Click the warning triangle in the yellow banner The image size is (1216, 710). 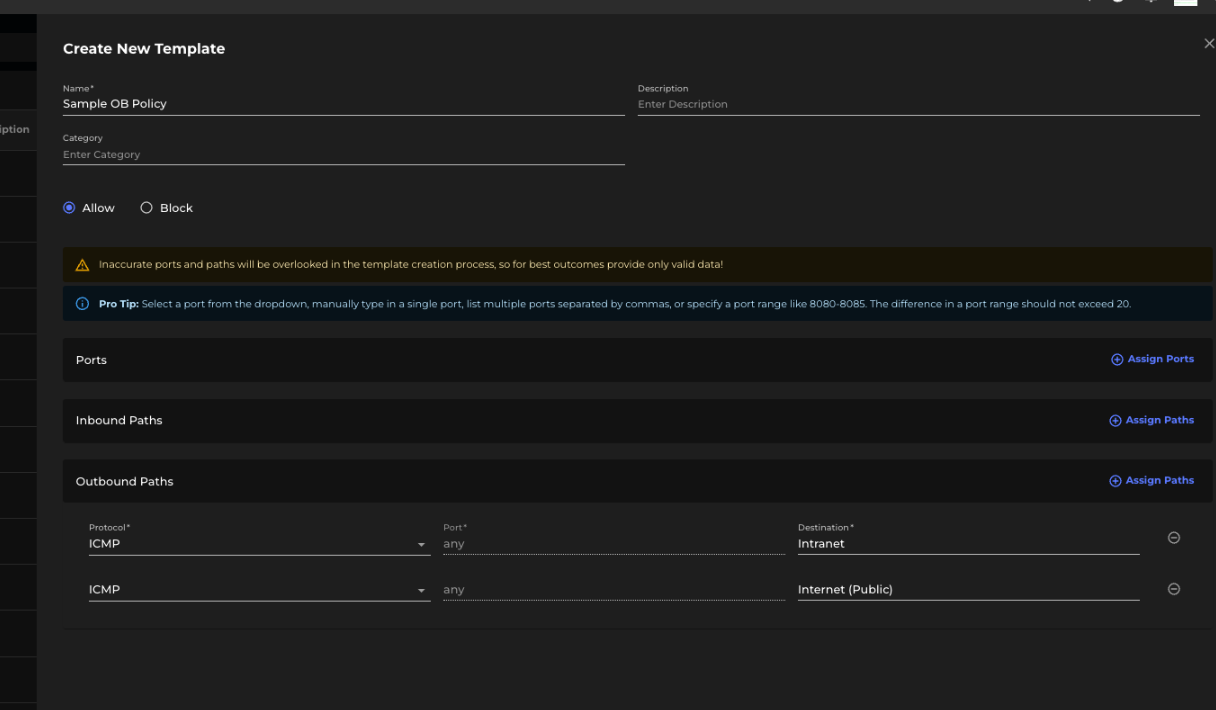tap(82, 264)
